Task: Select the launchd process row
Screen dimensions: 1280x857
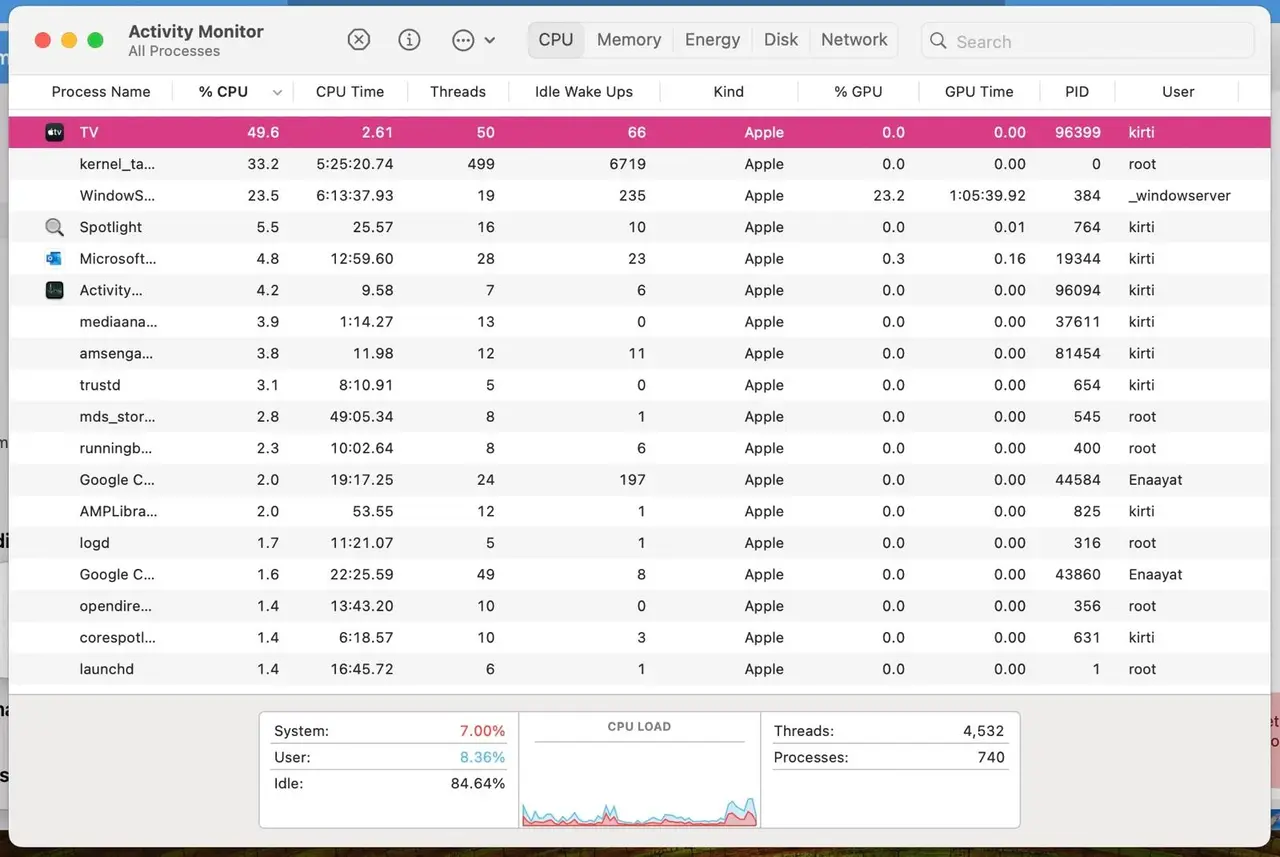Action: (x=640, y=669)
